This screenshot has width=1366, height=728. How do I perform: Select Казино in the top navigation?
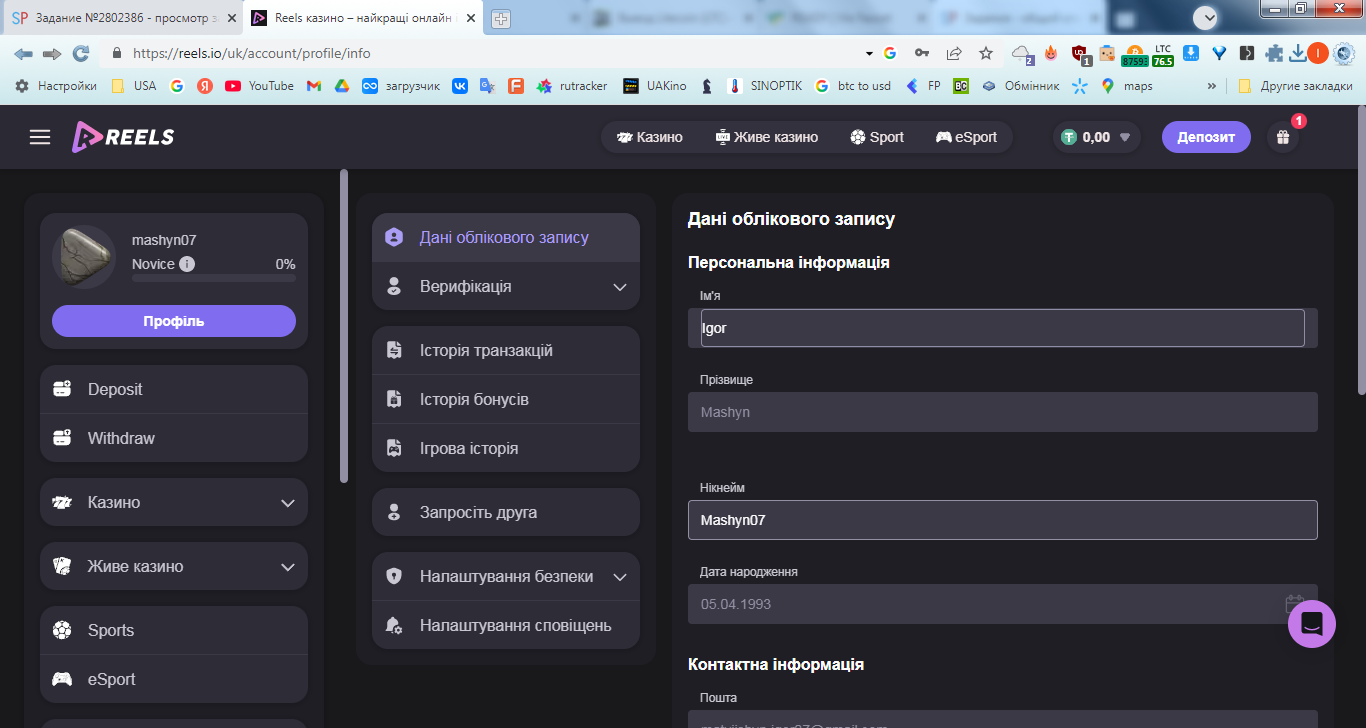[x=650, y=137]
